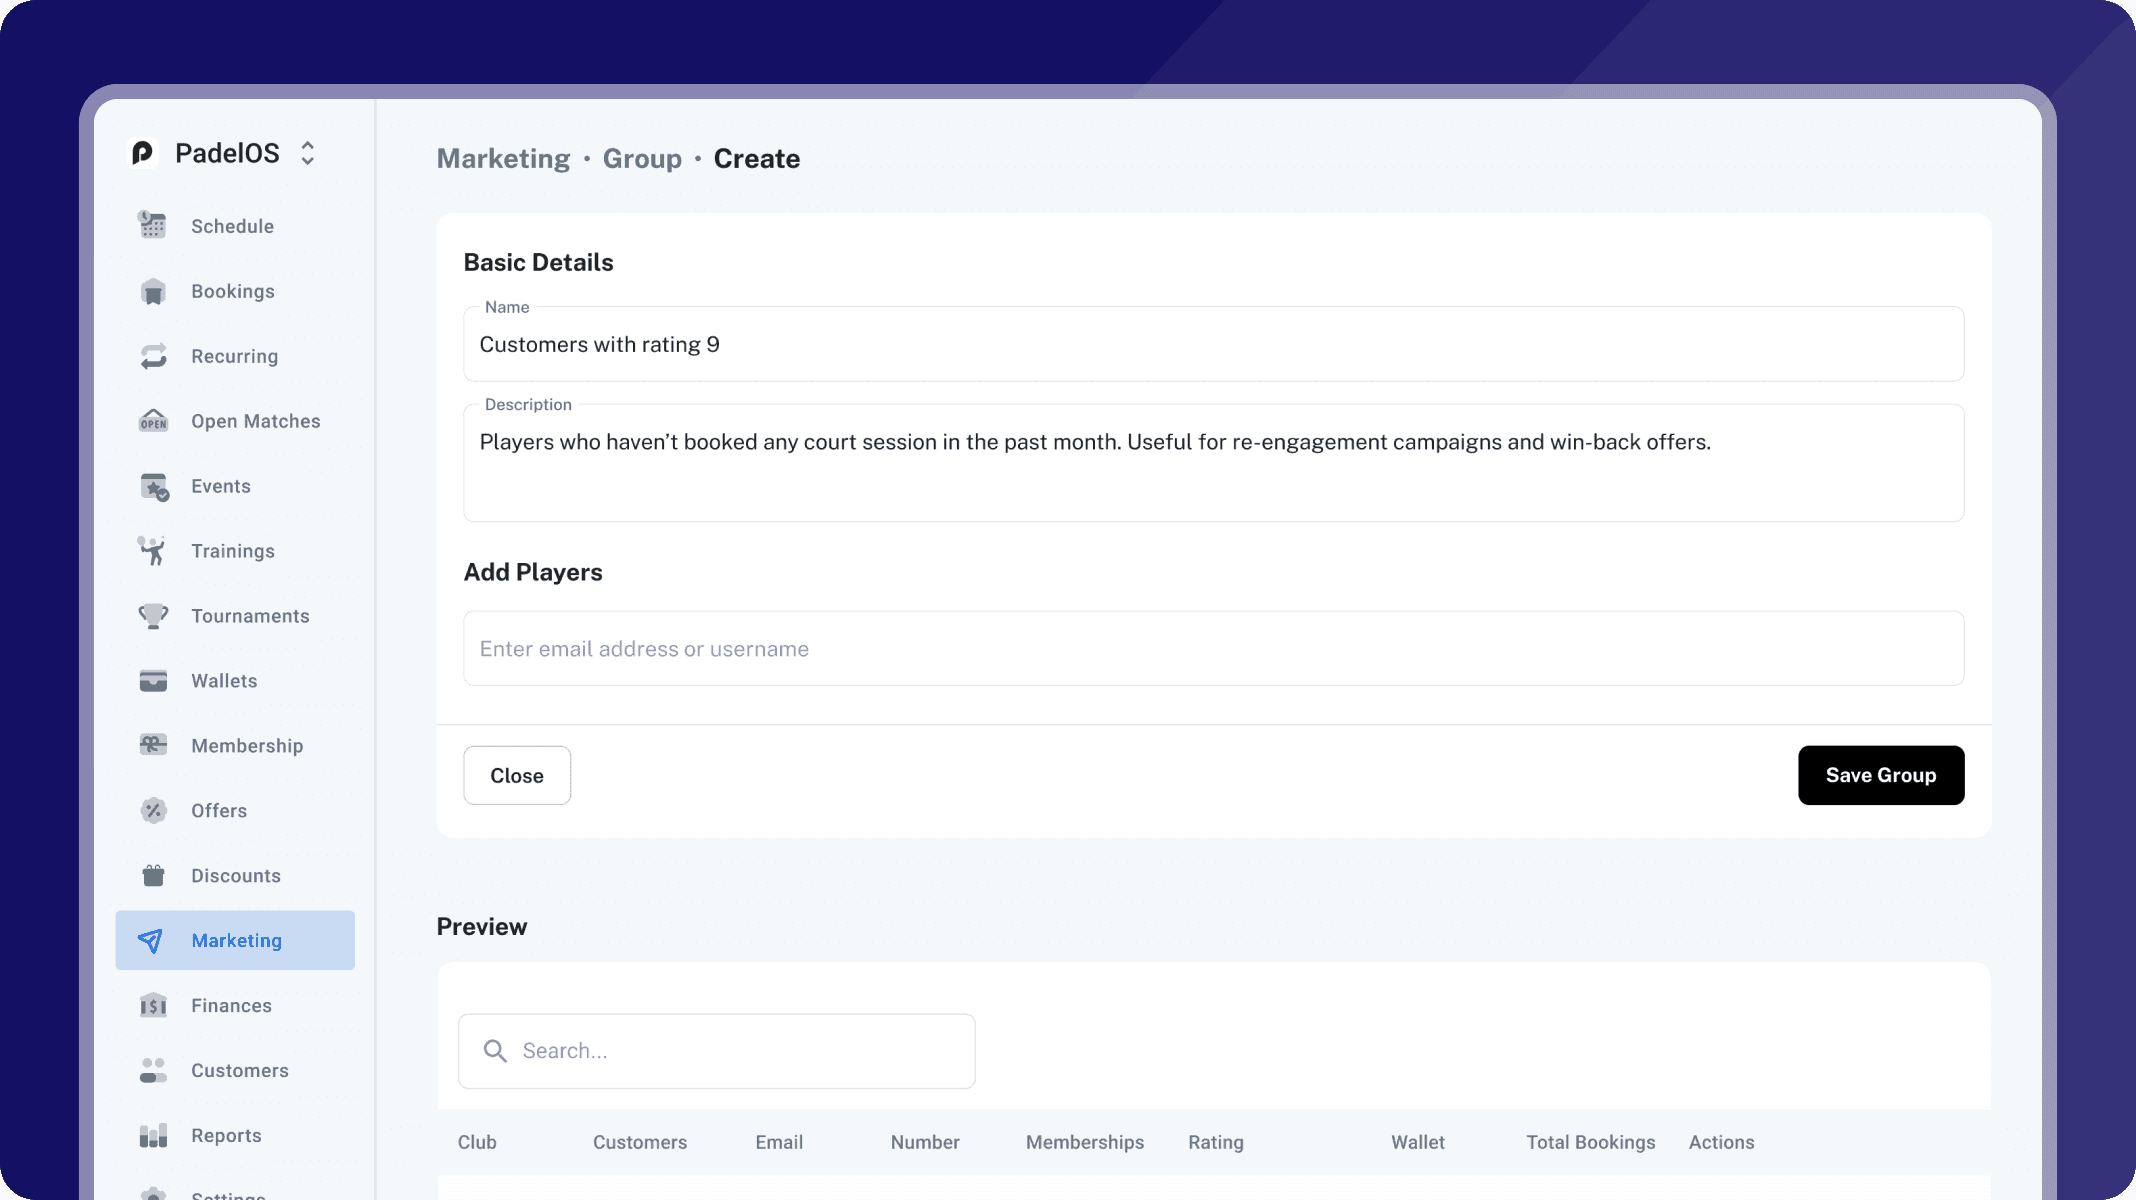Click the Close button
The width and height of the screenshot is (2136, 1200).
(x=517, y=775)
